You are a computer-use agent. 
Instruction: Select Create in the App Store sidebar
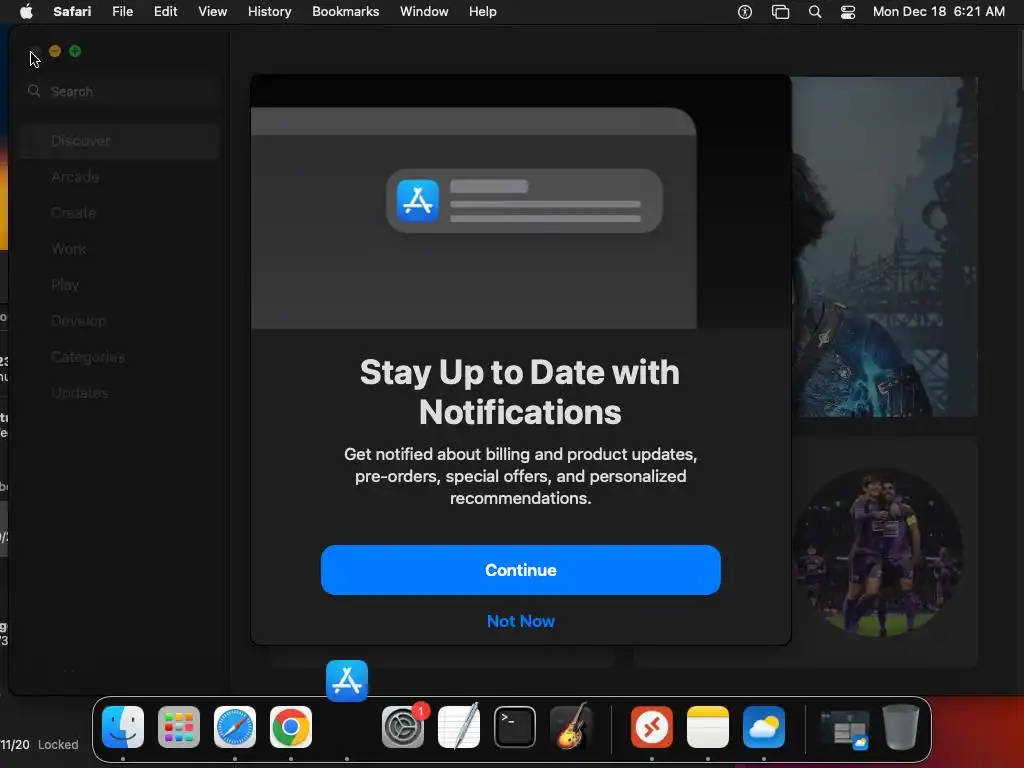click(x=120, y=212)
